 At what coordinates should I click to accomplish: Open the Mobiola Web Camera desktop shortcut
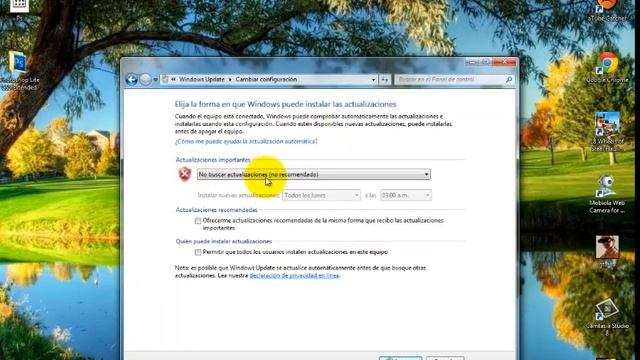[x=607, y=195]
